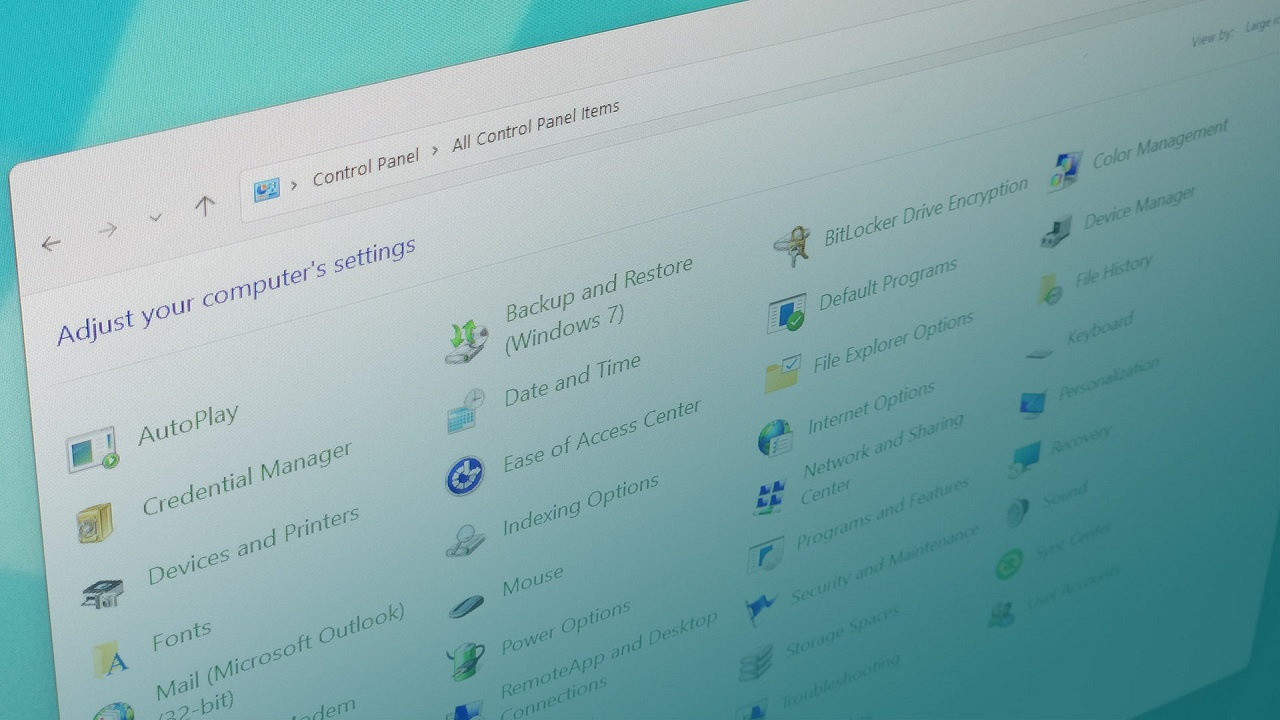Viewport: 1280px width, 720px height.
Task: Click the Control Panel address bar icon
Action: tap(267, 189)
